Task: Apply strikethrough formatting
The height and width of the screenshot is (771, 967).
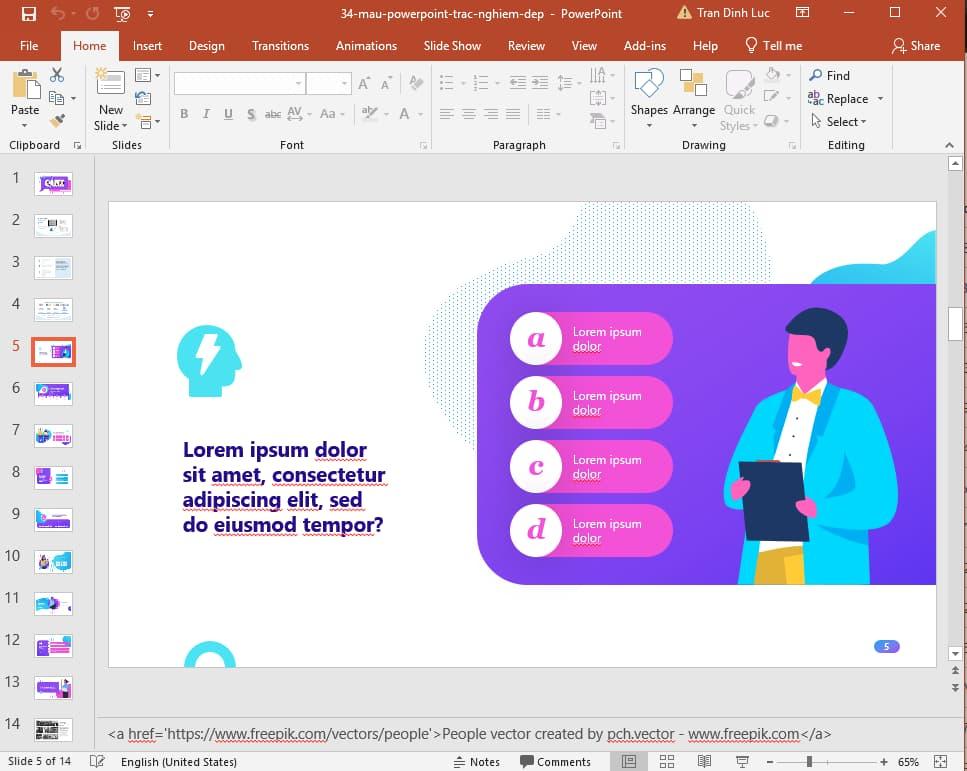Action: [272, 114]
